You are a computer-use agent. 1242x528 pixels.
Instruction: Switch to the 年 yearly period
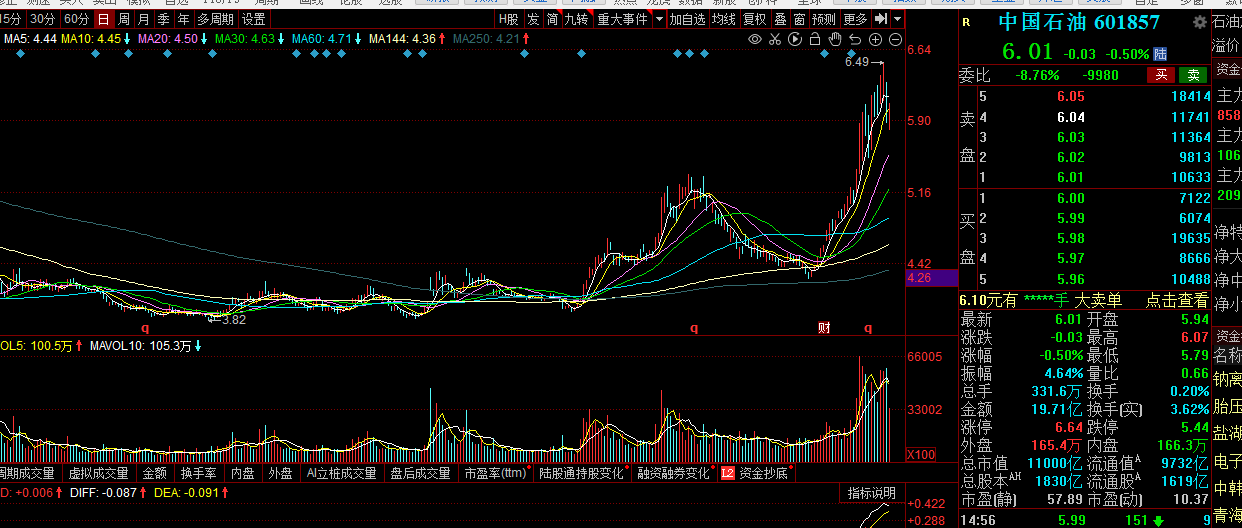coord(183,19)
